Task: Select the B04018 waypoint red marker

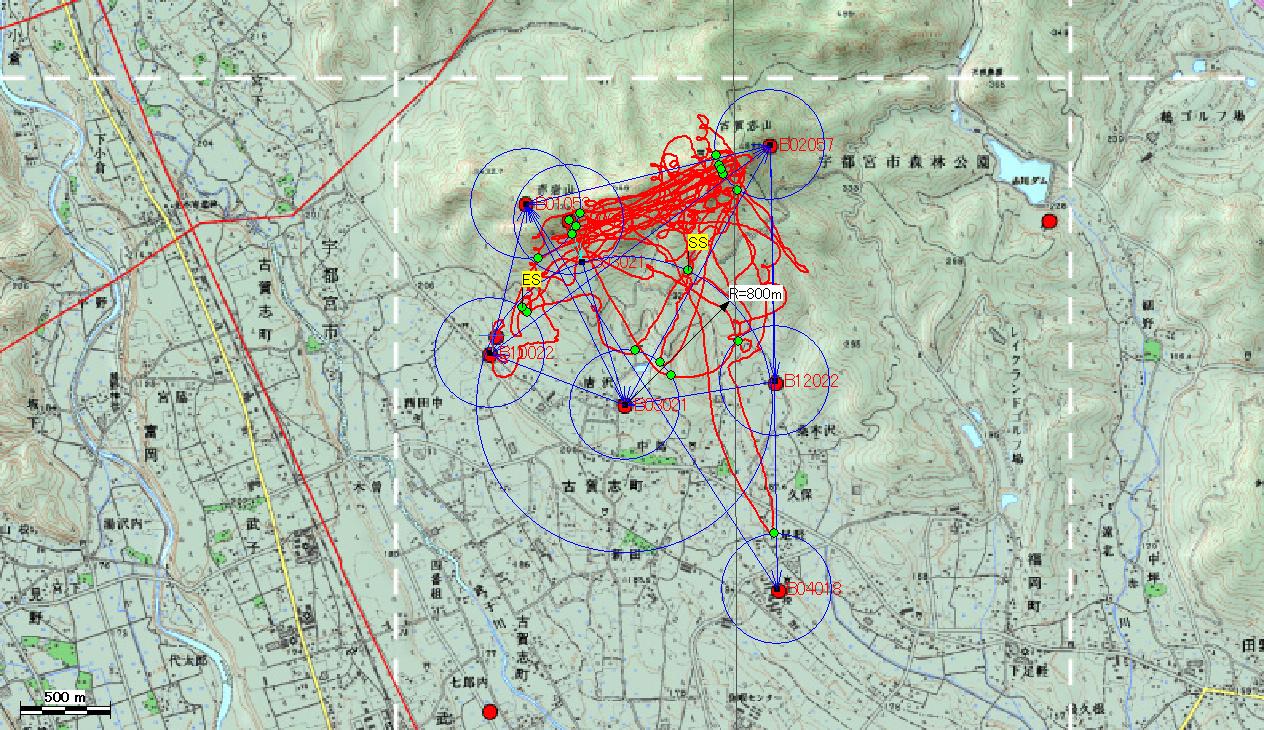Action: click(x=778, y=590)
